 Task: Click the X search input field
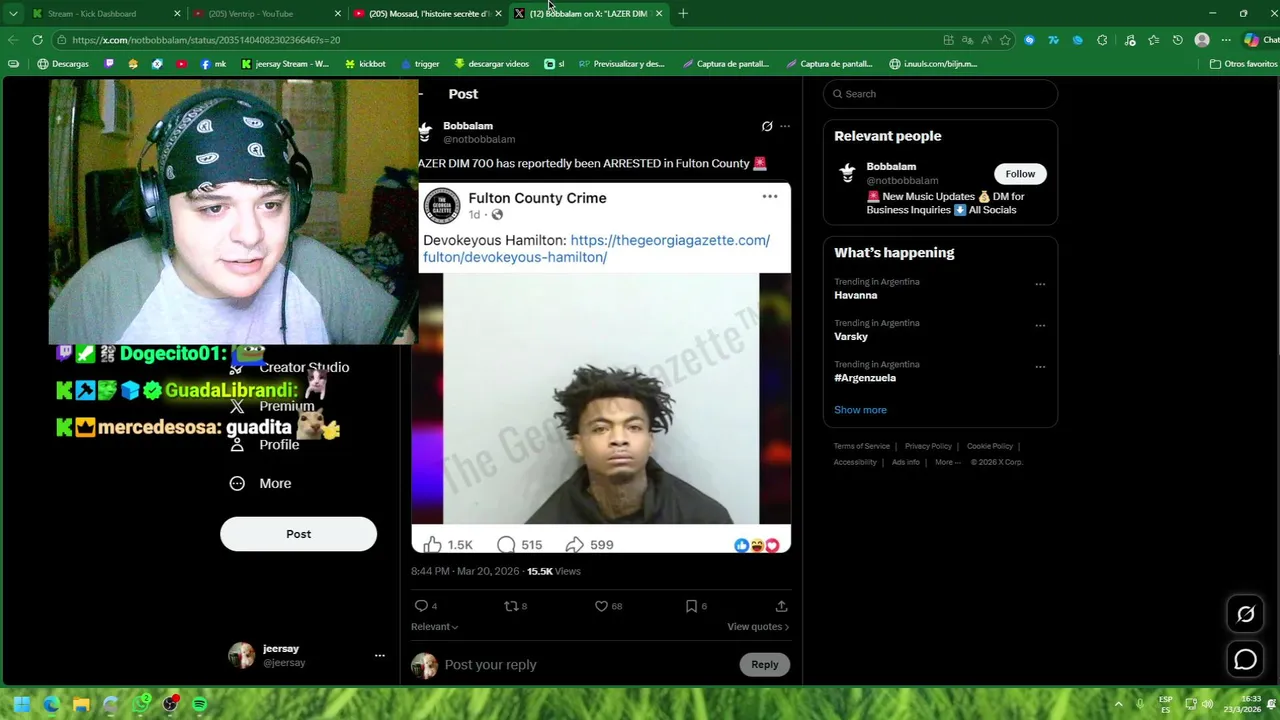pyautogui.click(x=940, y=94)
